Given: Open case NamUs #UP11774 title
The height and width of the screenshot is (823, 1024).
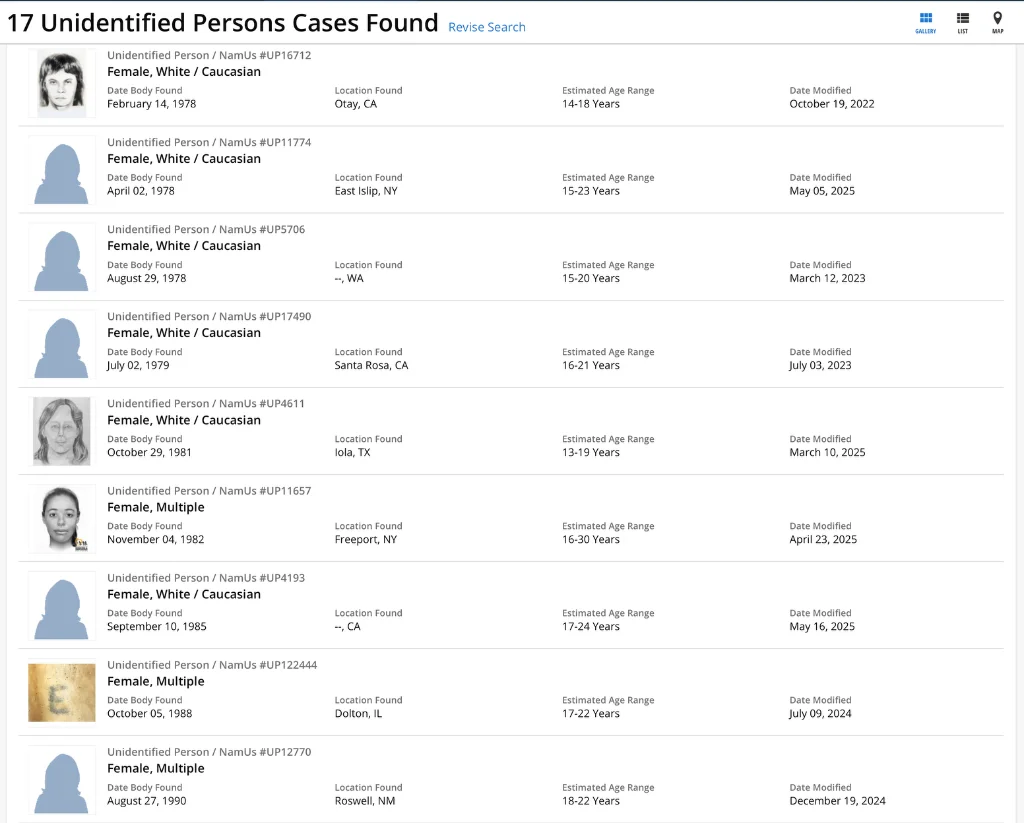Looking at the screenshot, I should (x=209, y=142).
